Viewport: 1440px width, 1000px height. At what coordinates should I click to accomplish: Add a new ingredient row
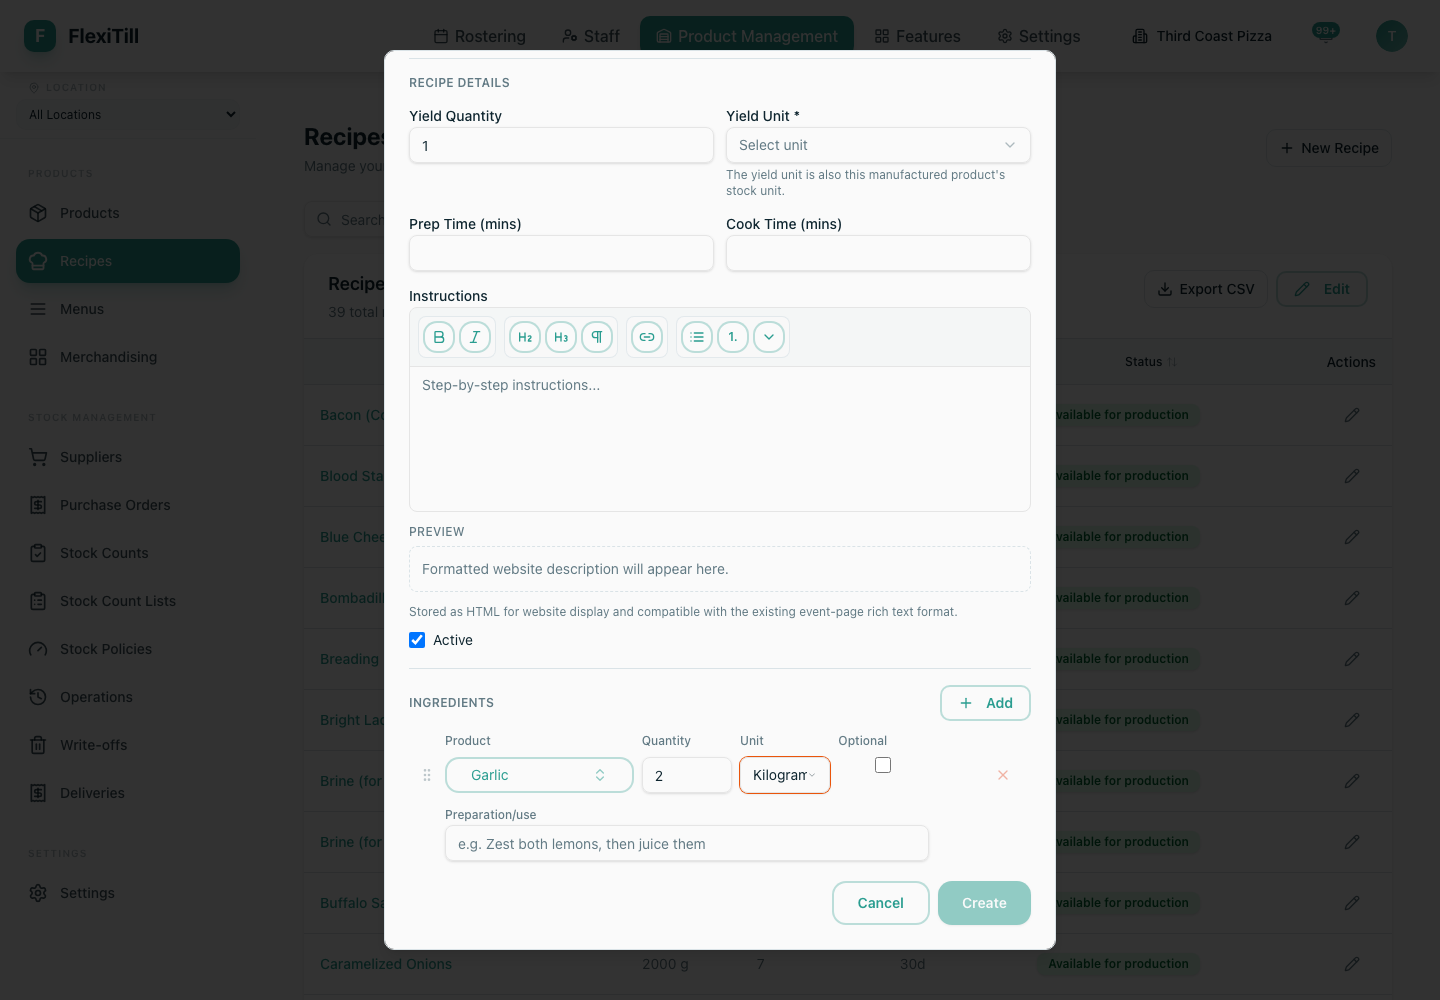[985, 703]
